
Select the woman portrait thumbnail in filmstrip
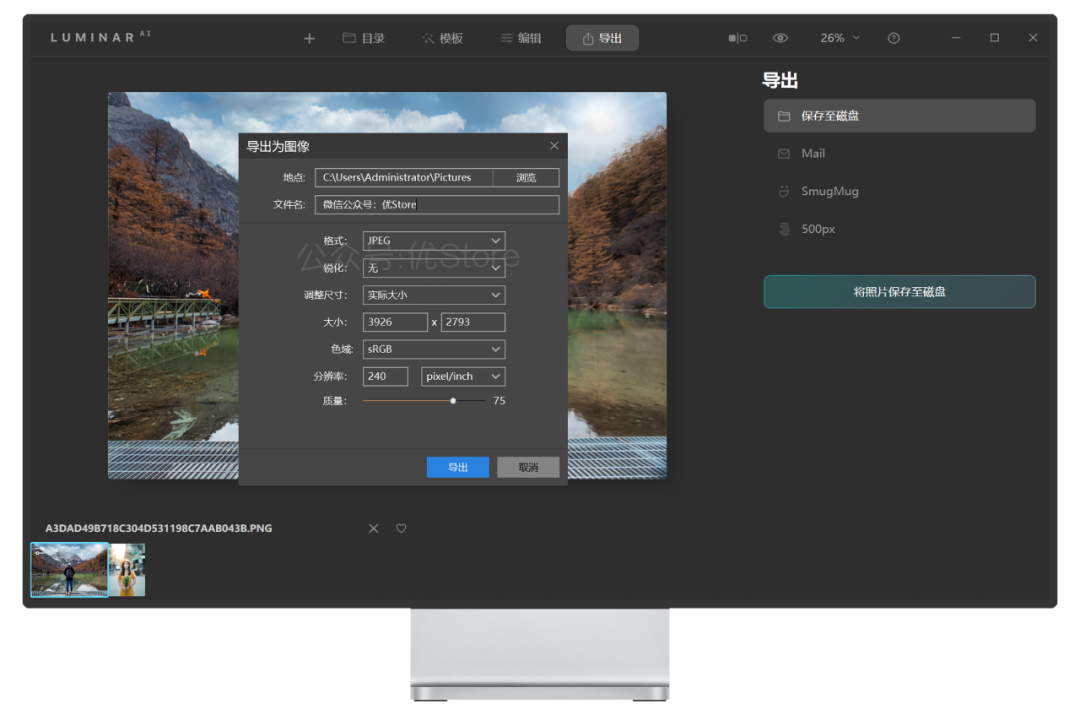point(127,570)
